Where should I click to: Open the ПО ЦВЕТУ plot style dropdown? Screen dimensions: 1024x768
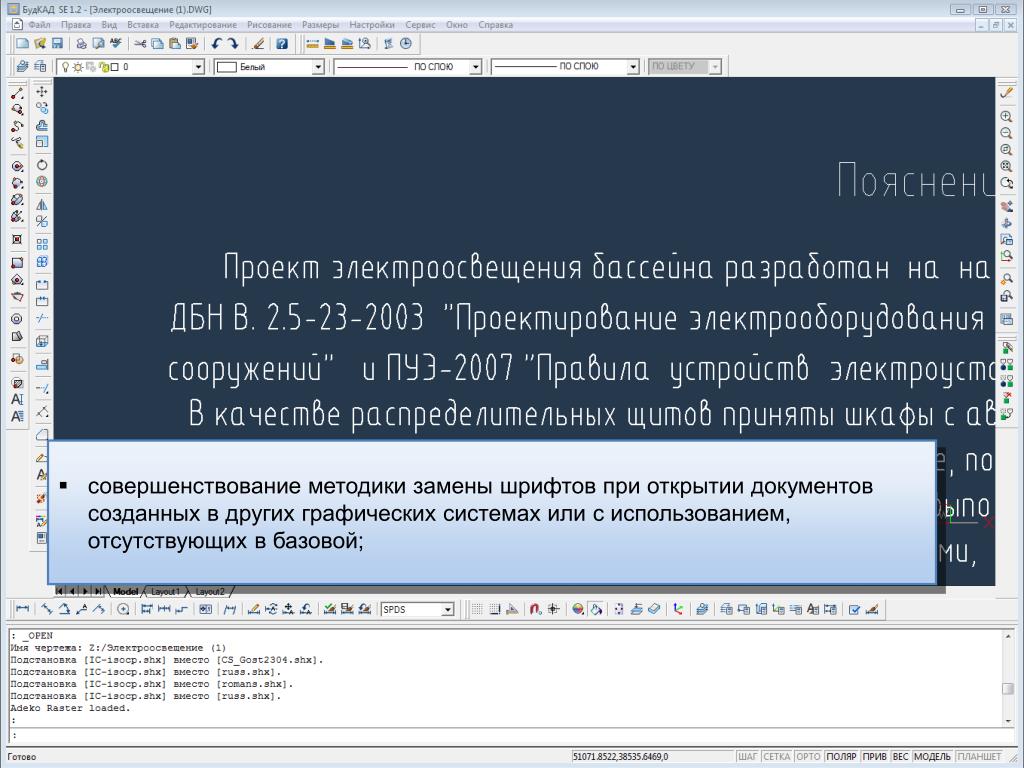[715, 67]
